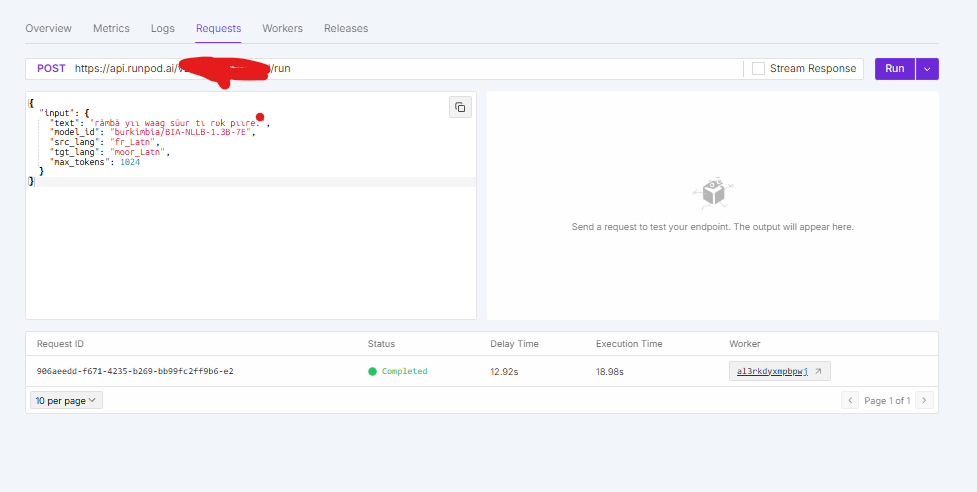Go to the previous page of requests
977x492 pixels.
tap(850, 400)
